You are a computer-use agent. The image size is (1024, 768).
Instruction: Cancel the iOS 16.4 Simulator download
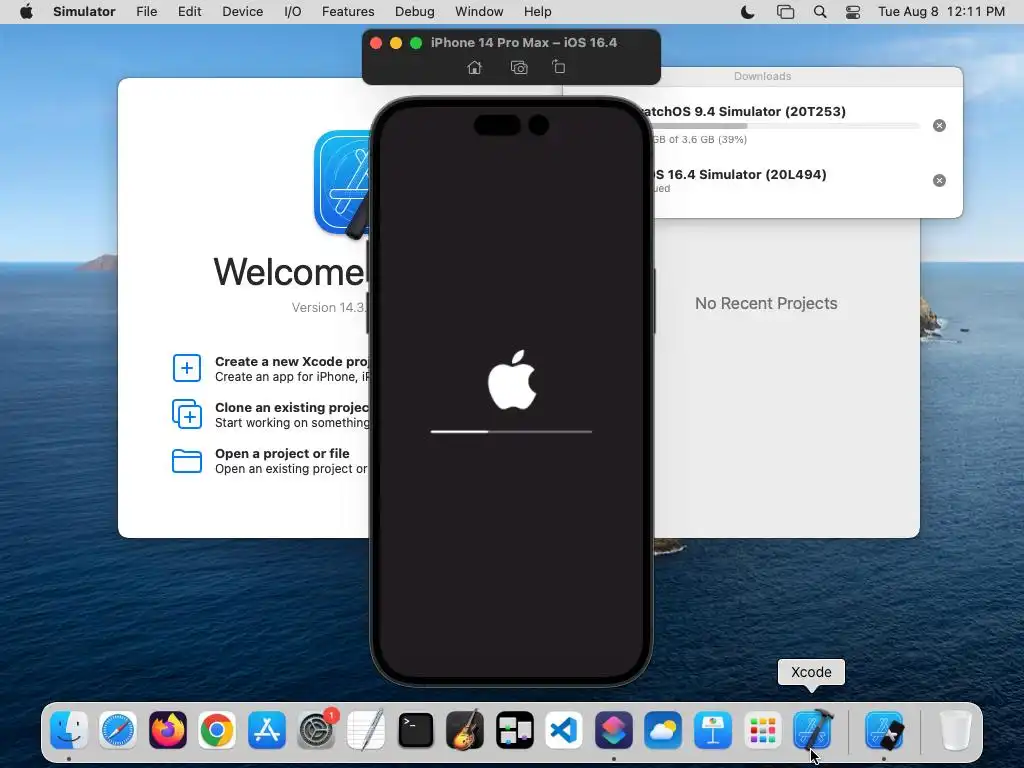[939, 180]
